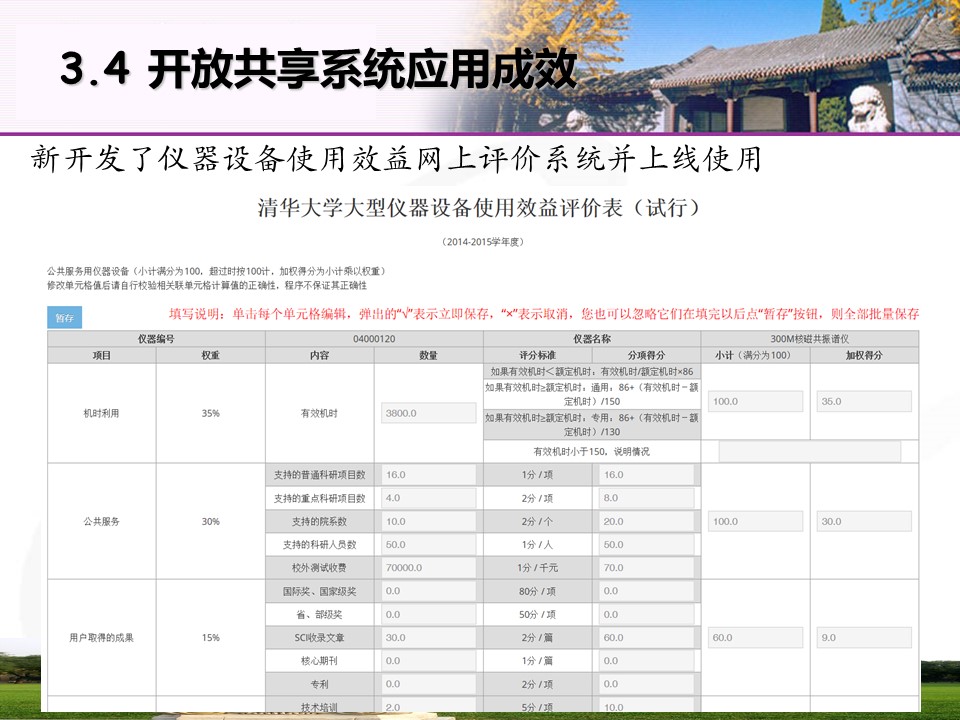This screenshot has height=720, width=960.
Task: Click the 8.0 score field for 支持的重点科研项目数
Action: pos(647,498)
